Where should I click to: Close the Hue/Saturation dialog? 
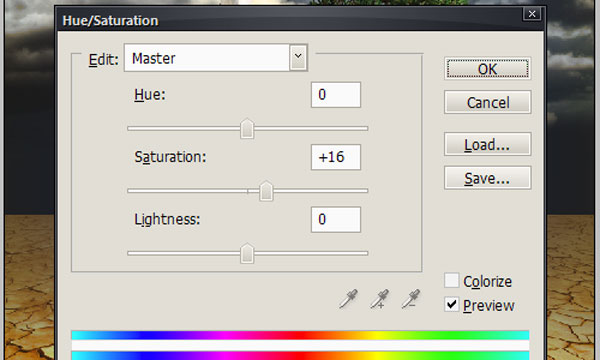(532, 14)
